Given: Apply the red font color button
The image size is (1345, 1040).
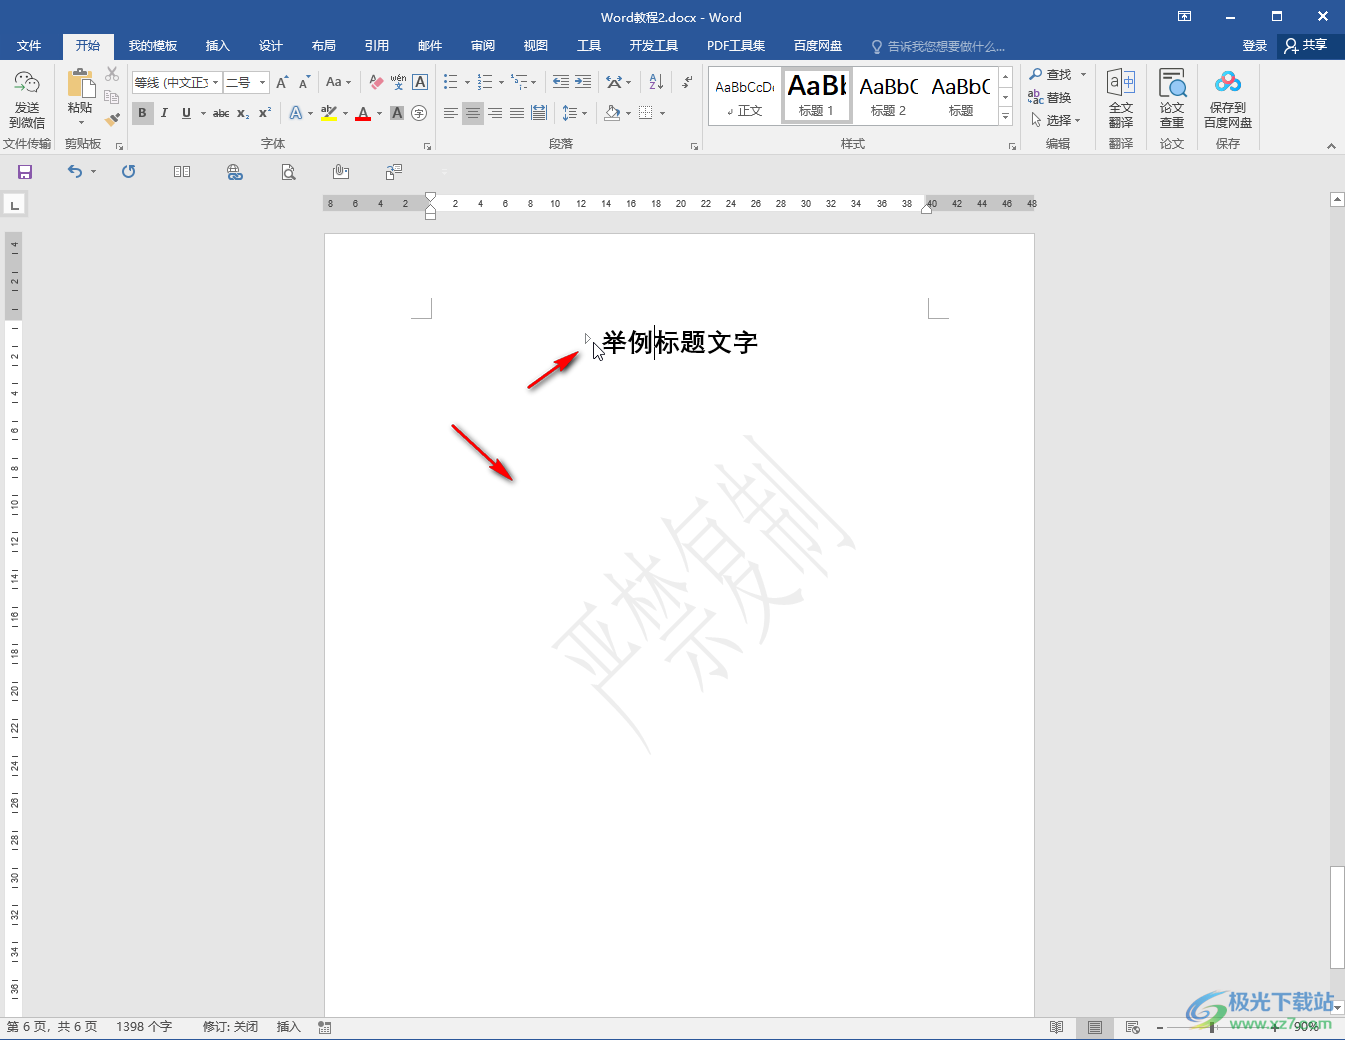Looking at the screenshot, I should point(363,113).
